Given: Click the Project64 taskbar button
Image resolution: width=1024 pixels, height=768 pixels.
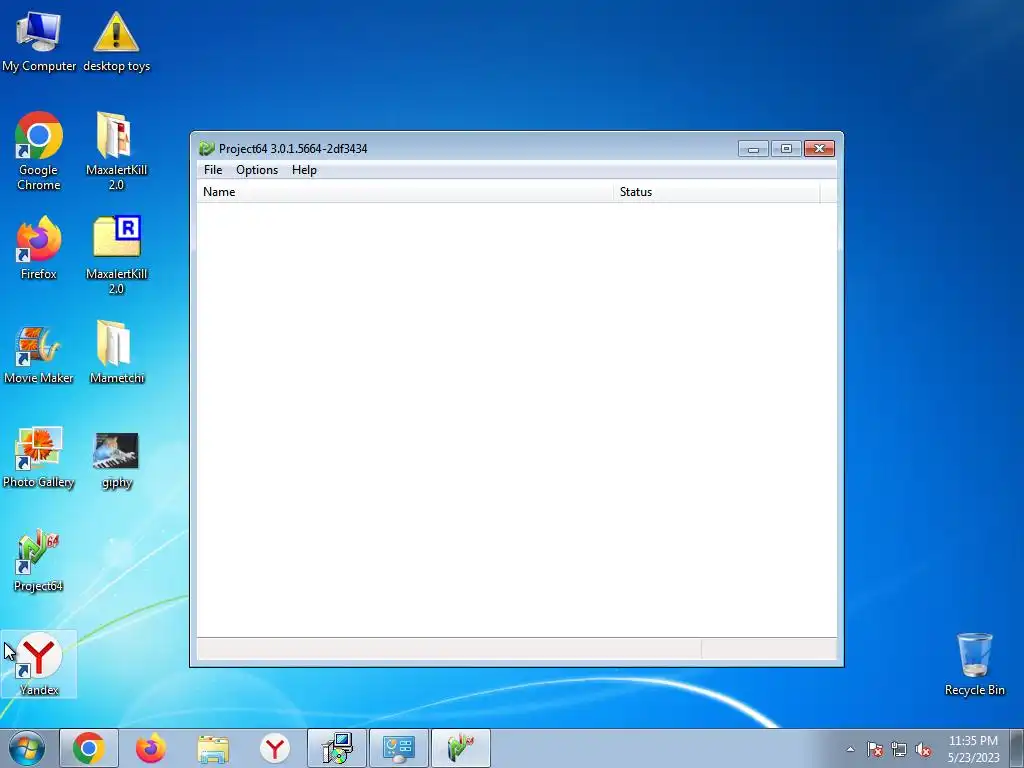Looking at the screenshot, I should pyautogui.click(x=461, y=748).
